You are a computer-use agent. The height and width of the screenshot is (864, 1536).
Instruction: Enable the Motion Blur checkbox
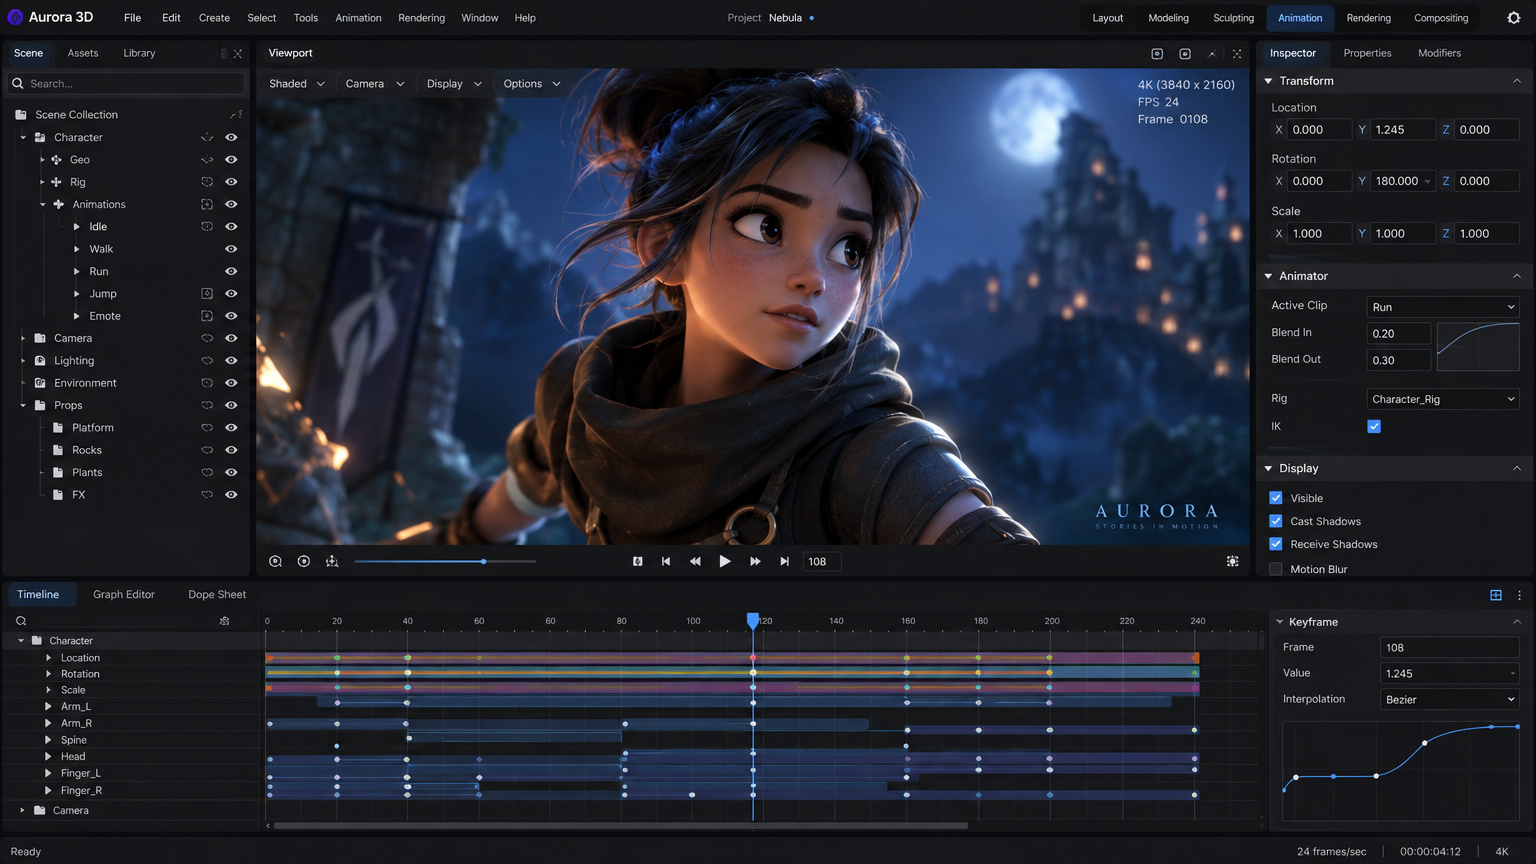click(1276, 569)
